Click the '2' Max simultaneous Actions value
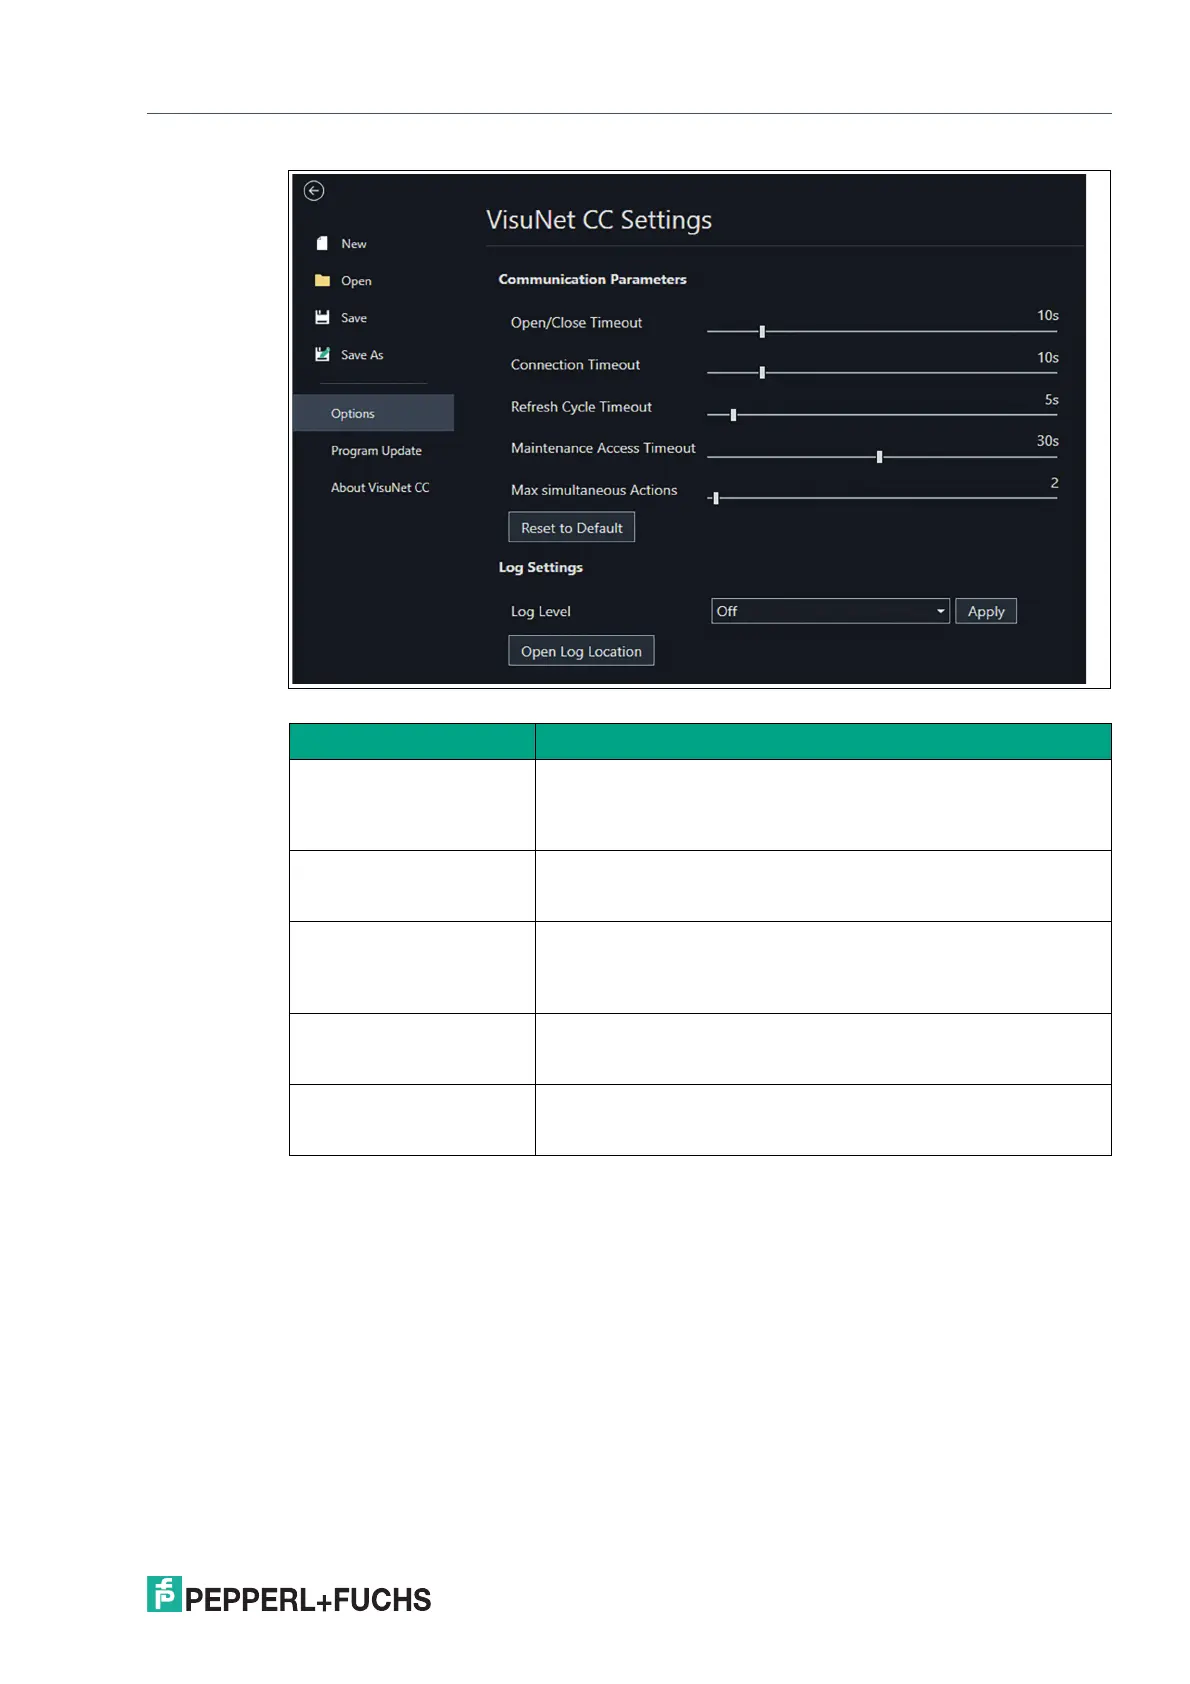 [x=1054, y=483]
